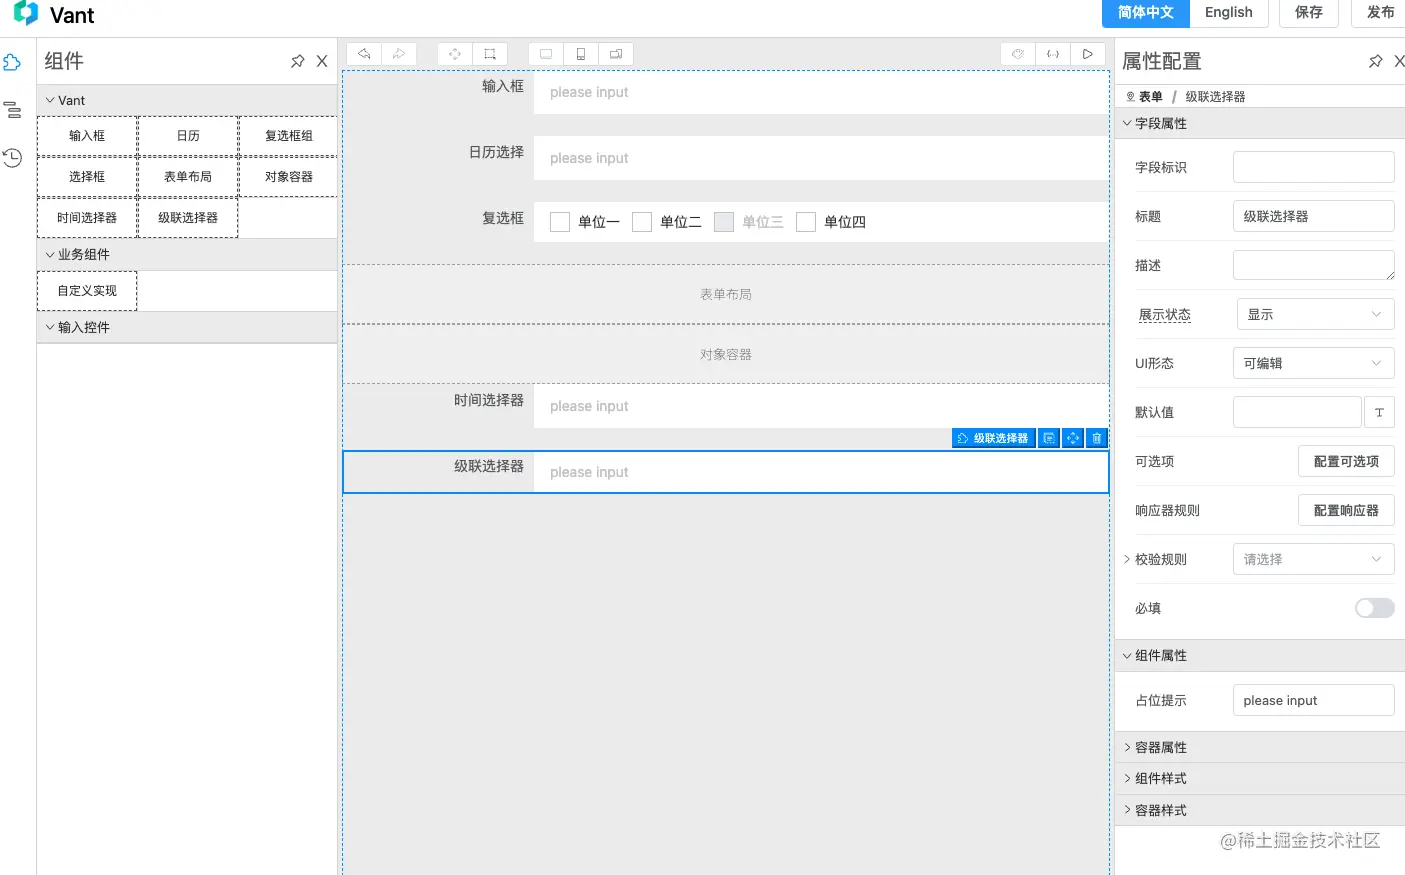Collapse the 输入控件 group
Image resolution: width=1405 pixels, height=875 pixels.
coord(187,327)
